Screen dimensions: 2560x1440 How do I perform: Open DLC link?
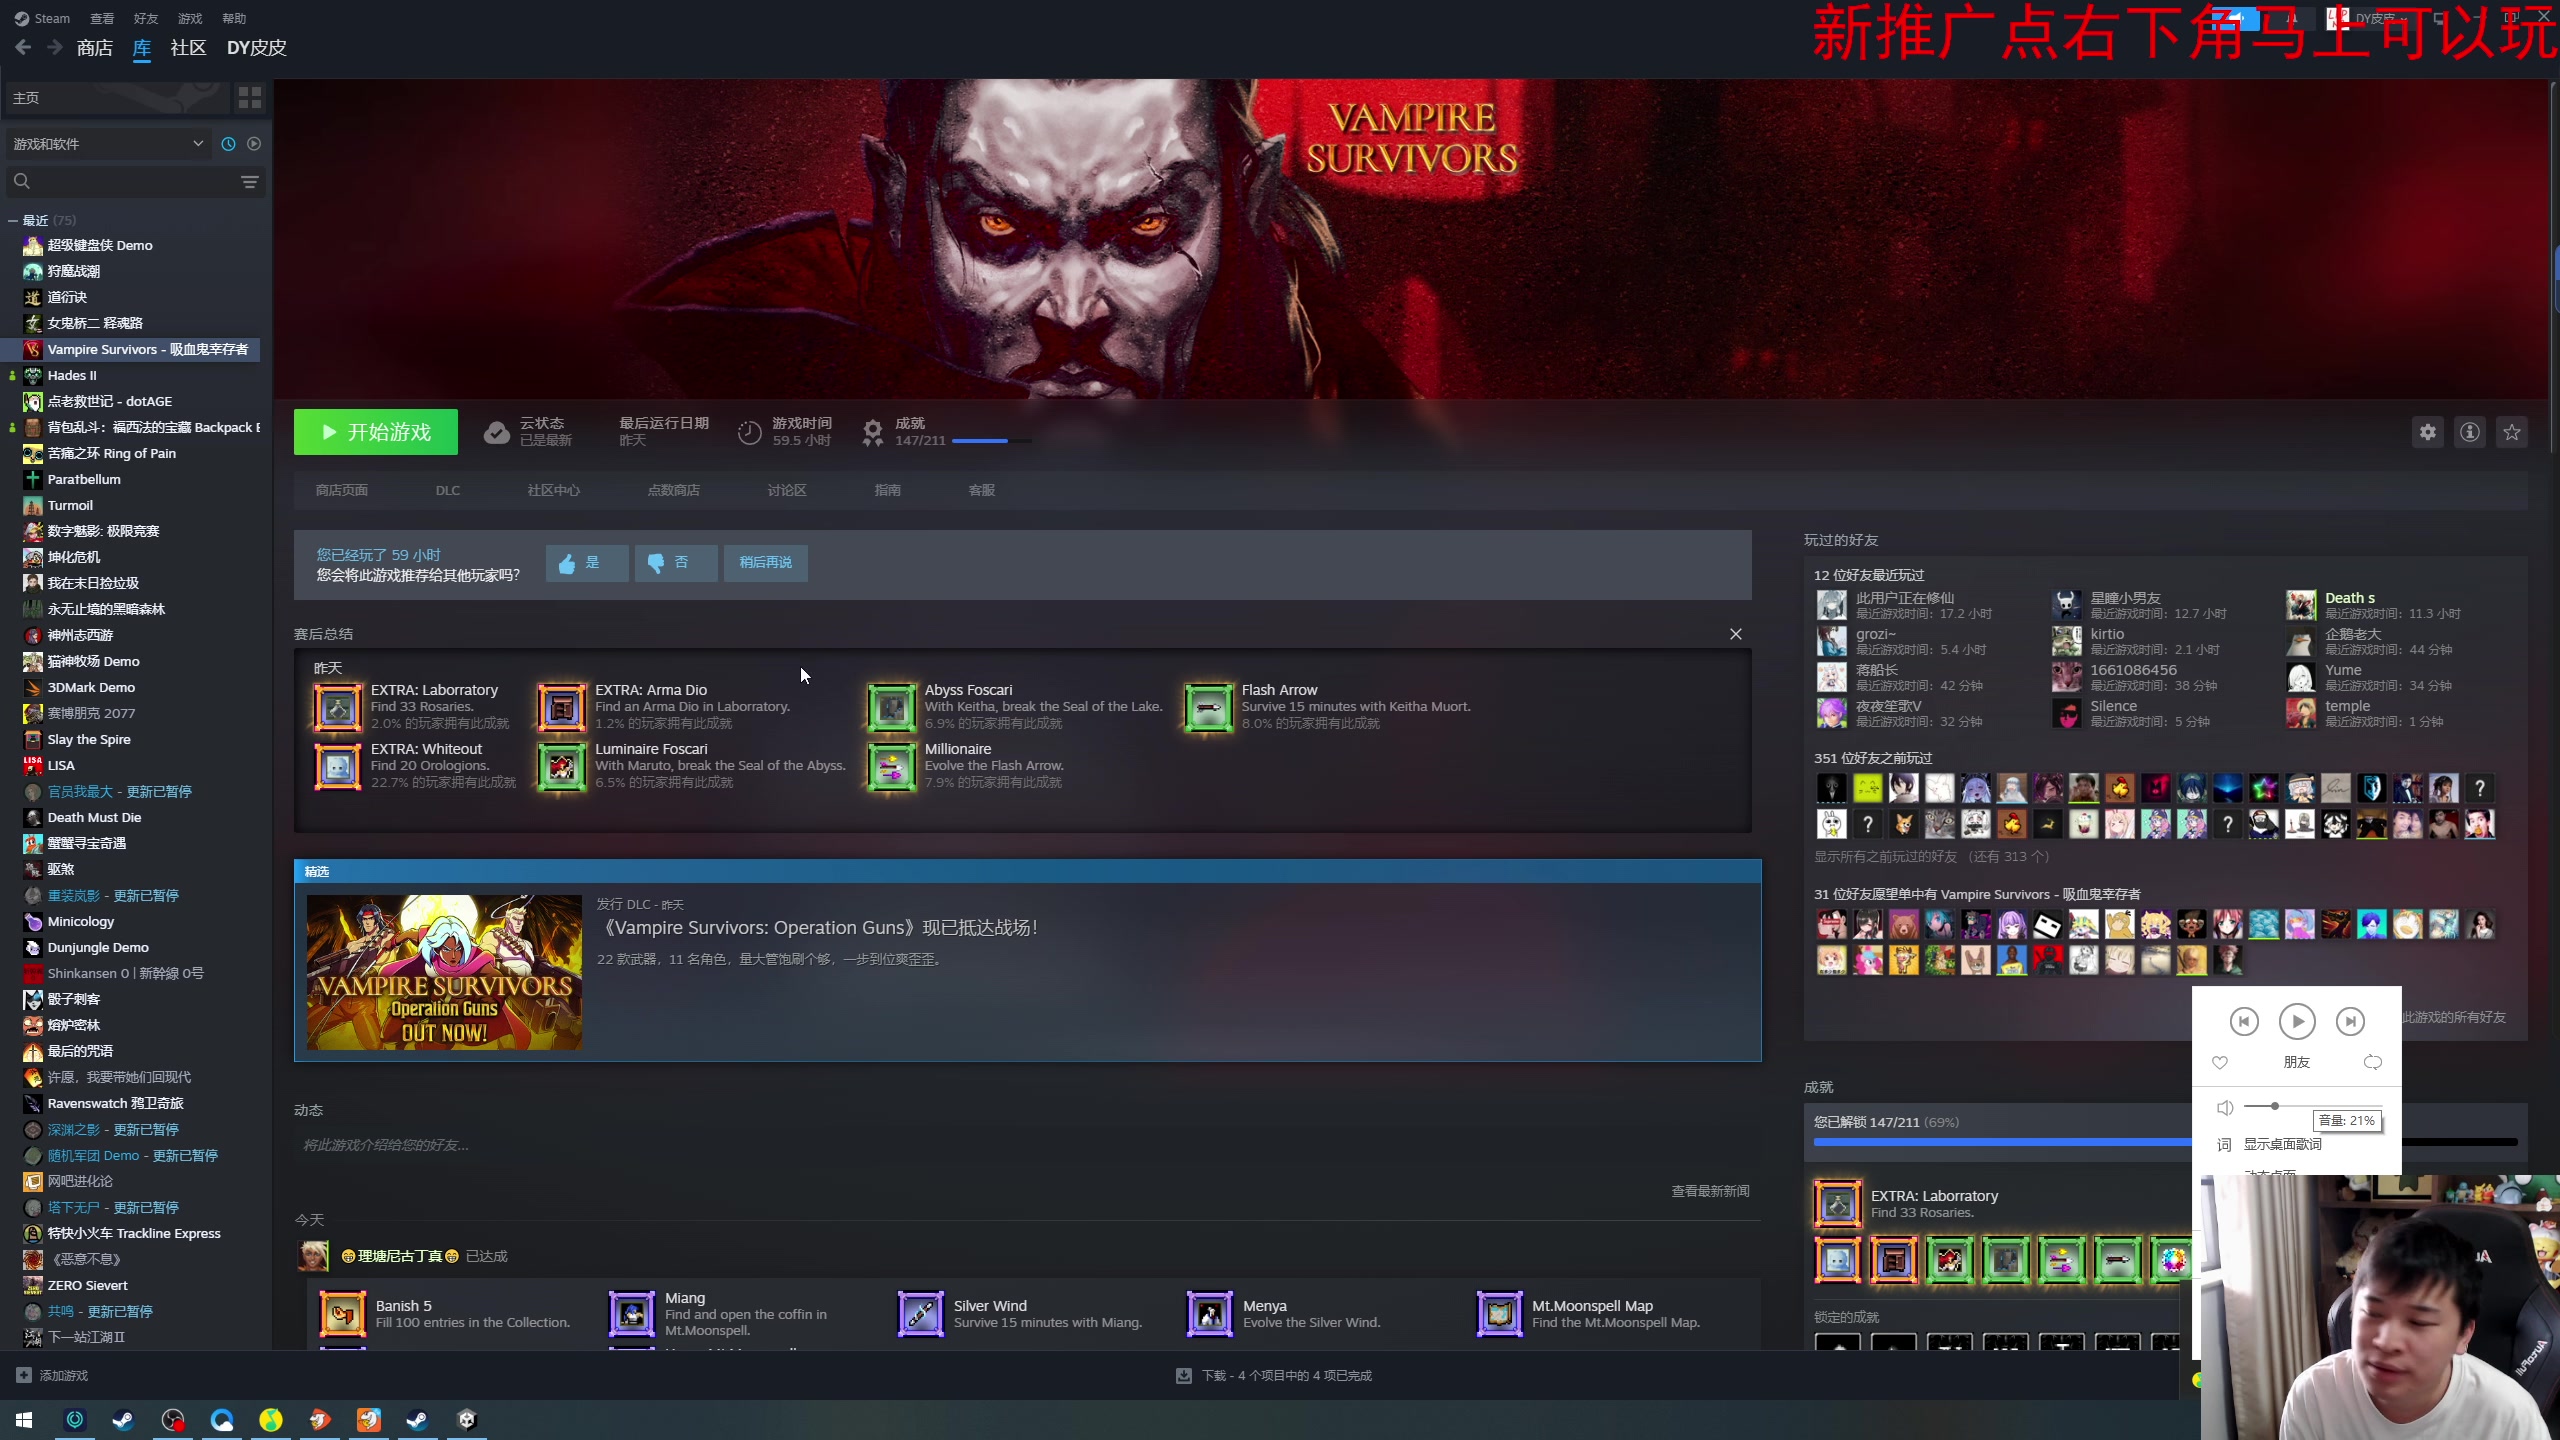click(448, 490)
